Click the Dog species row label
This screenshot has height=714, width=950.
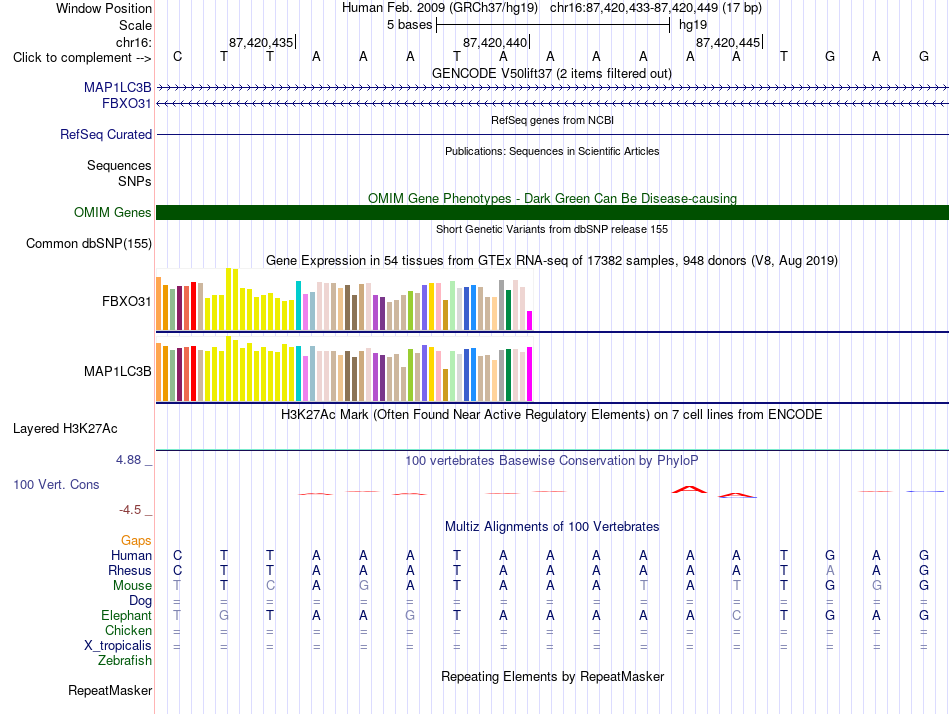coord(141,601)
